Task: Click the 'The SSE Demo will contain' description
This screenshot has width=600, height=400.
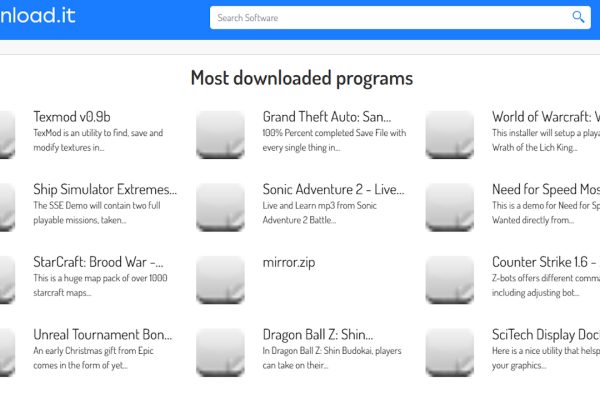Action: [x=97, y=213]
